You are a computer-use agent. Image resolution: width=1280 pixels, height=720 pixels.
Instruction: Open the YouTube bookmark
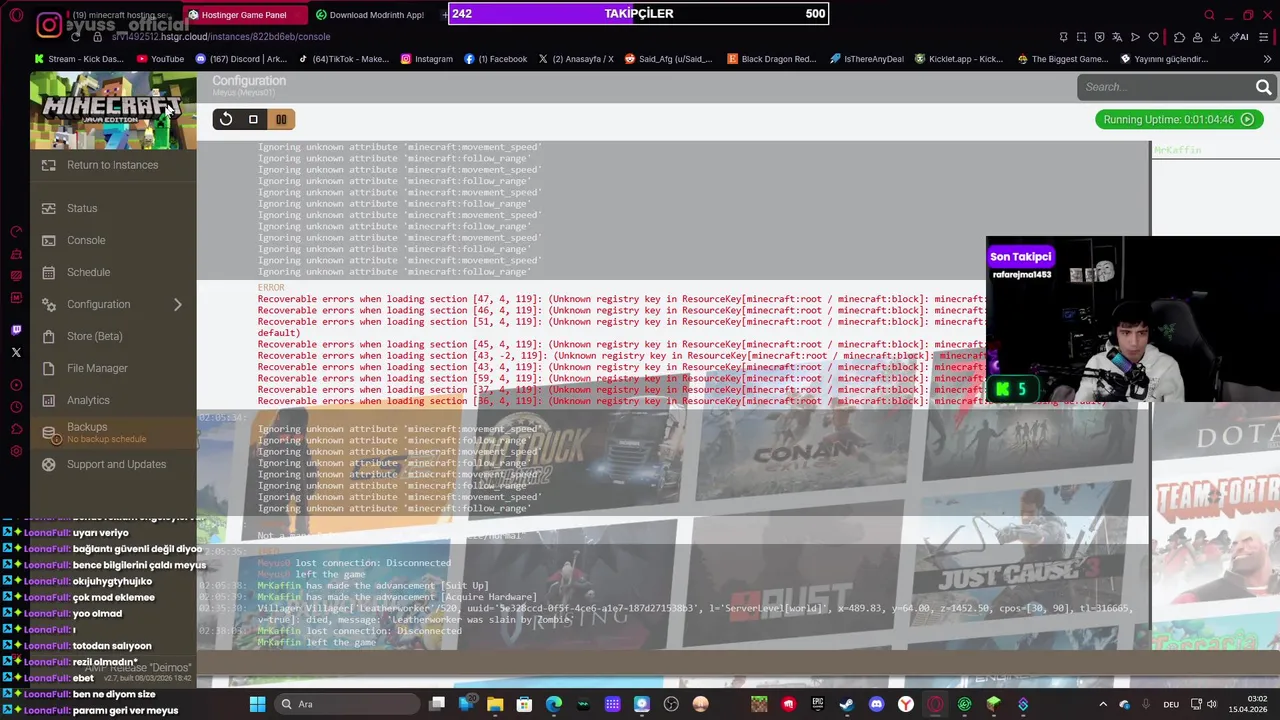(x=160, y=59)
